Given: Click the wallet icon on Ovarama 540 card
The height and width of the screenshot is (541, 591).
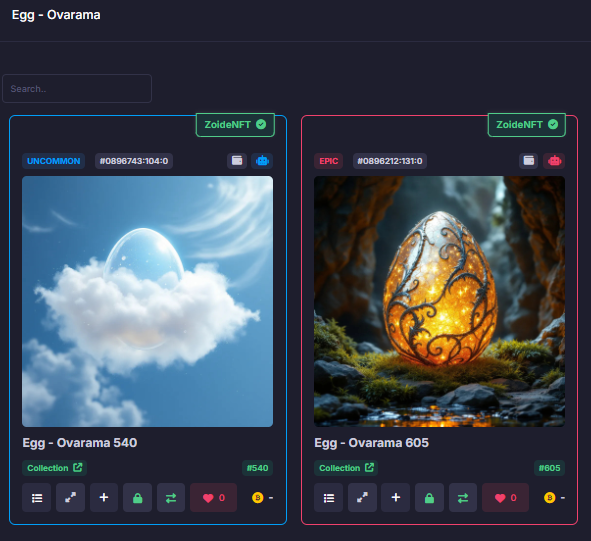Looking at the screenshot, I should pos(237,161).
